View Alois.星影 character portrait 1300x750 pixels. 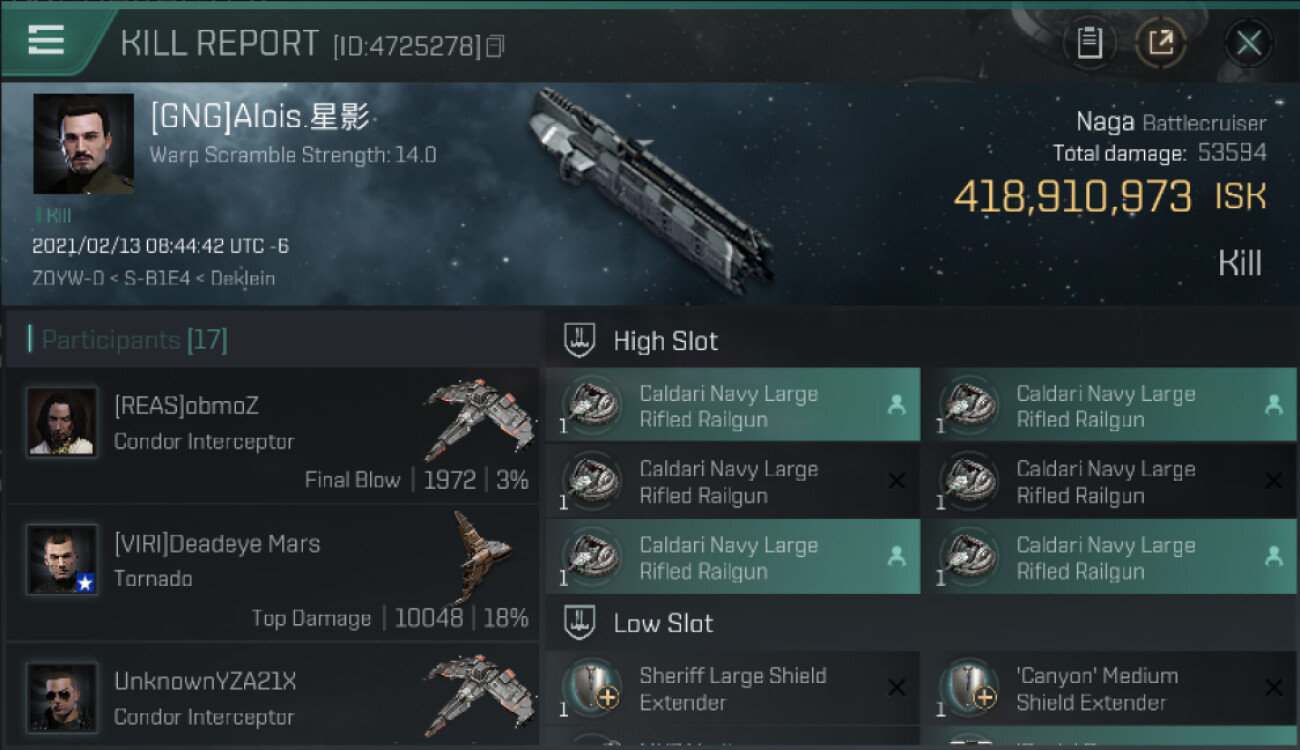(x=83, y=144)
